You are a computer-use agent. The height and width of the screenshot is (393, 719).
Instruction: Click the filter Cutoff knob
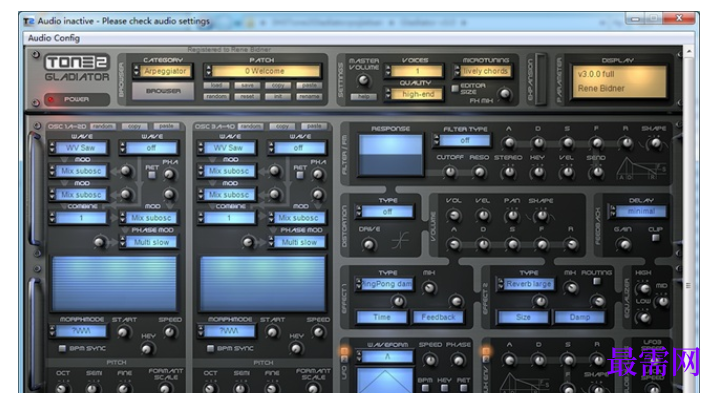(x=450, y=172)
